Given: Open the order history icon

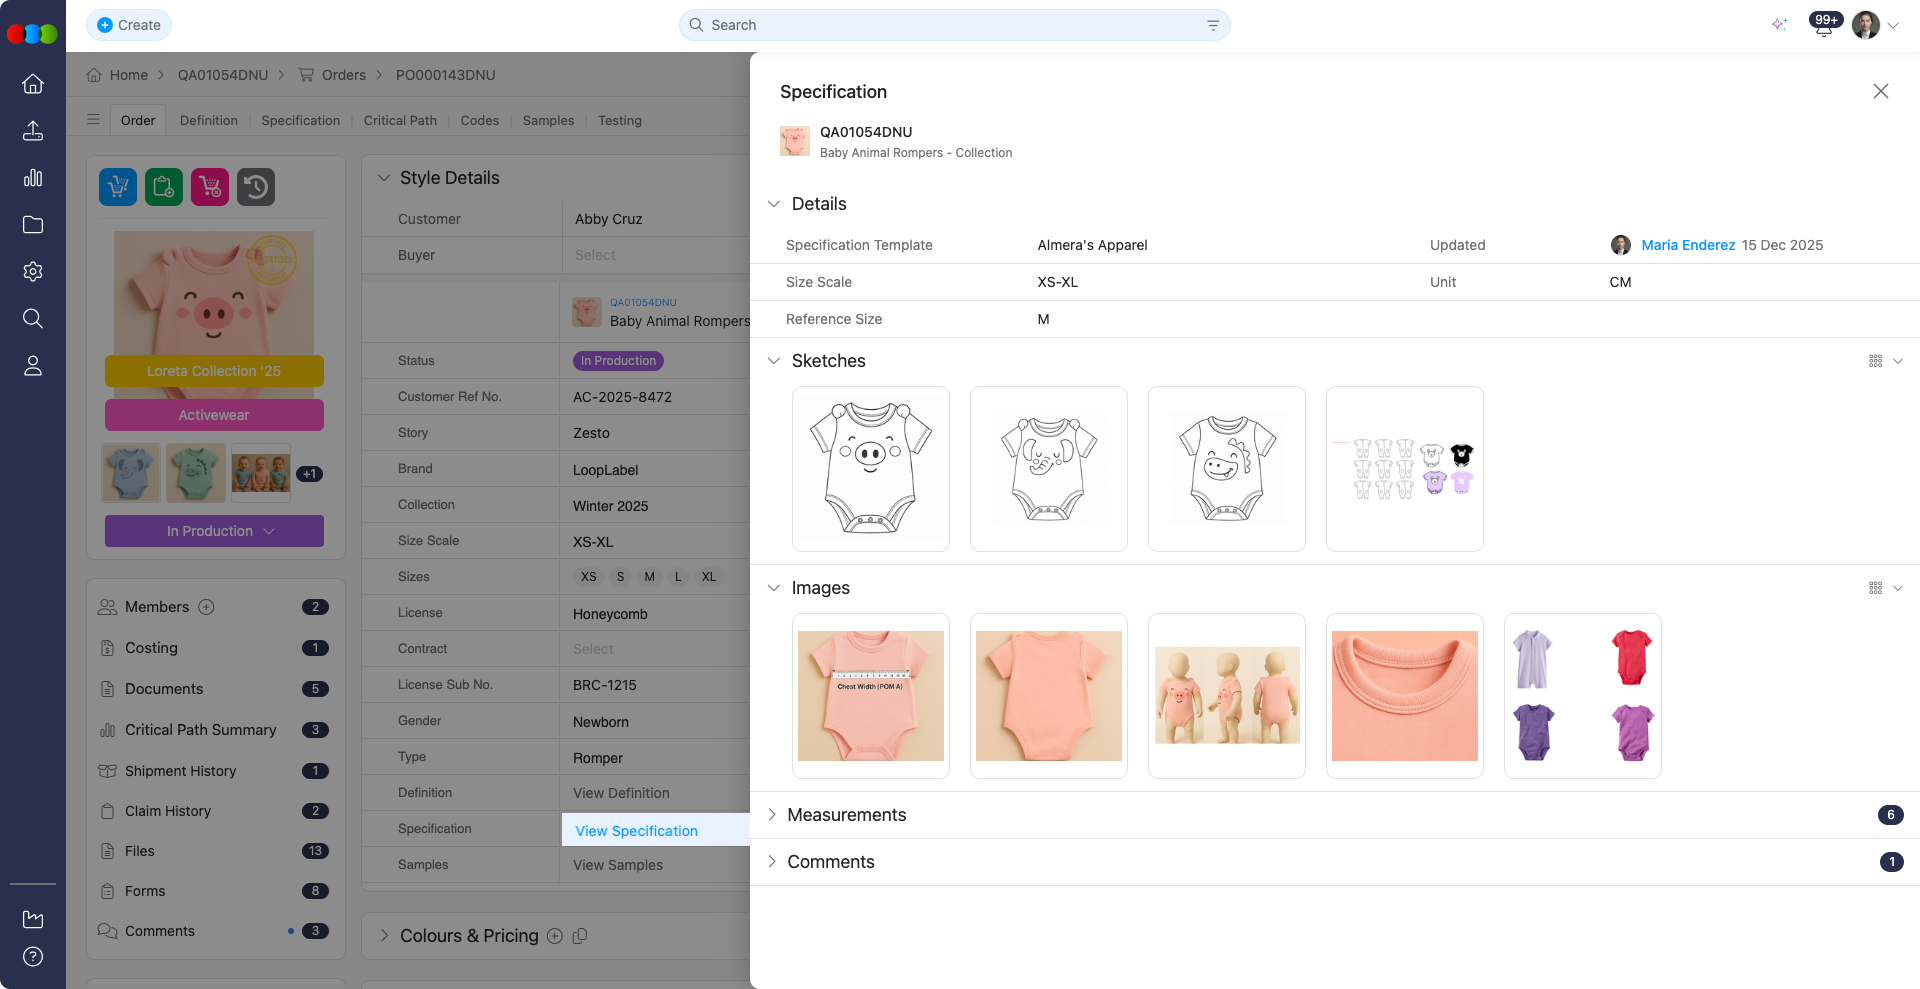Looking at the screenshot, I should tap(256, 186).
